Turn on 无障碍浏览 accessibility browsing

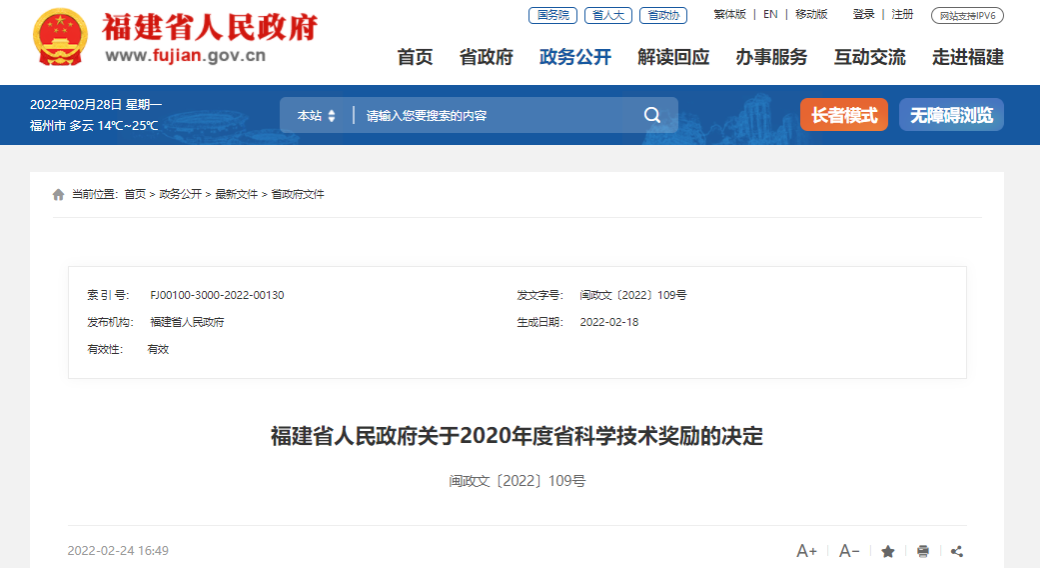point(951,115)
